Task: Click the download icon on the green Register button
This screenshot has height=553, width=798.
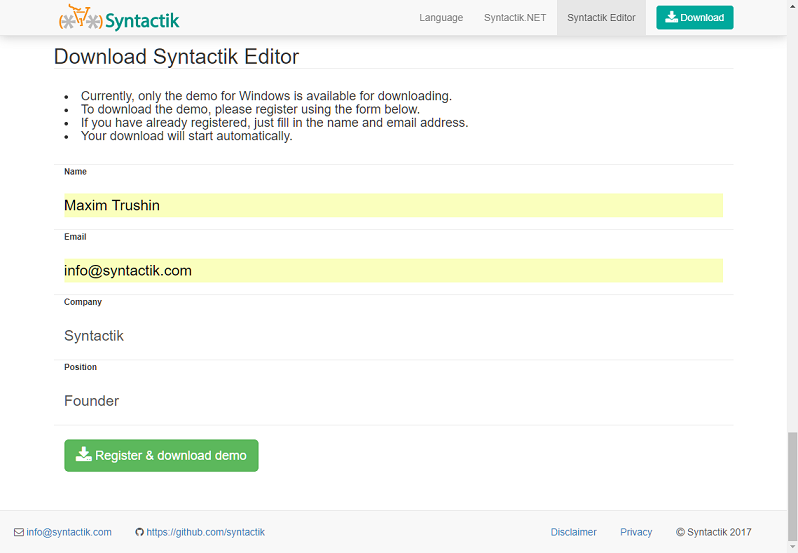Action: [x=83, y=455]
